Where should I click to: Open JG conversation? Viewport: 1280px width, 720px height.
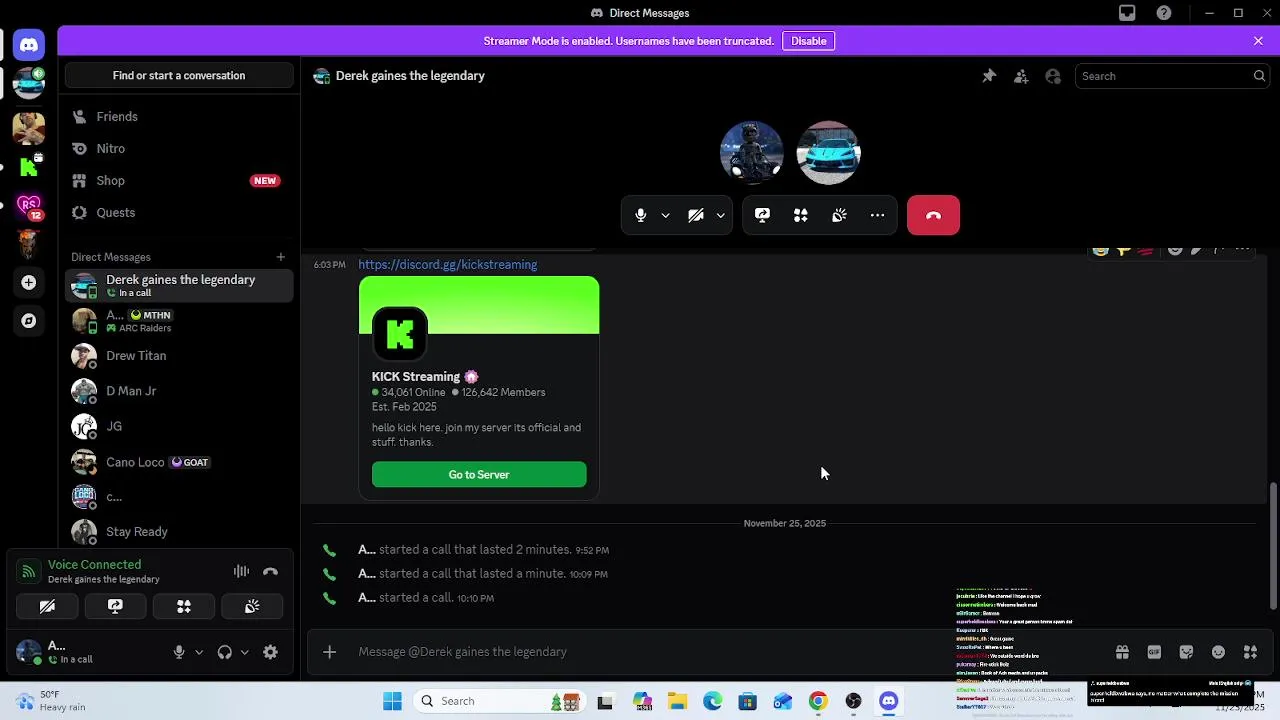(180, 426)
